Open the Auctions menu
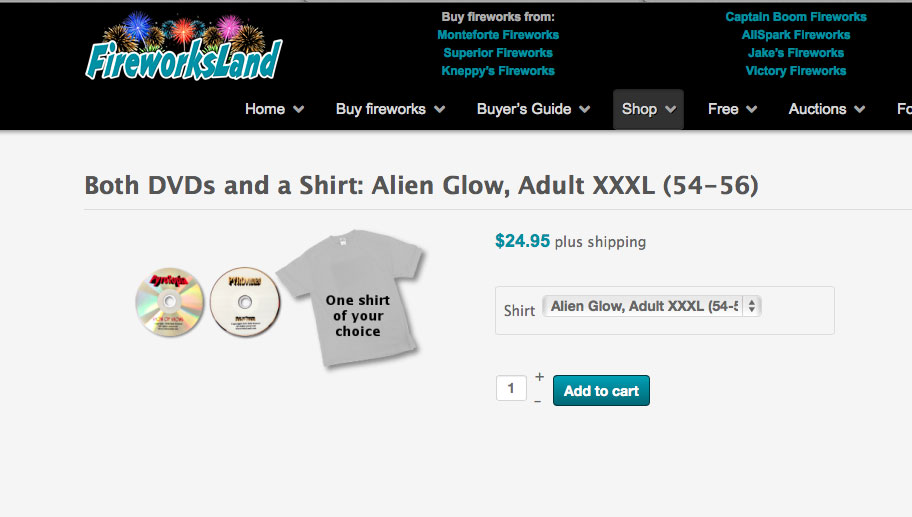This screenshot has height=517, width=912. pyautogui.click(x=826, y=109)
